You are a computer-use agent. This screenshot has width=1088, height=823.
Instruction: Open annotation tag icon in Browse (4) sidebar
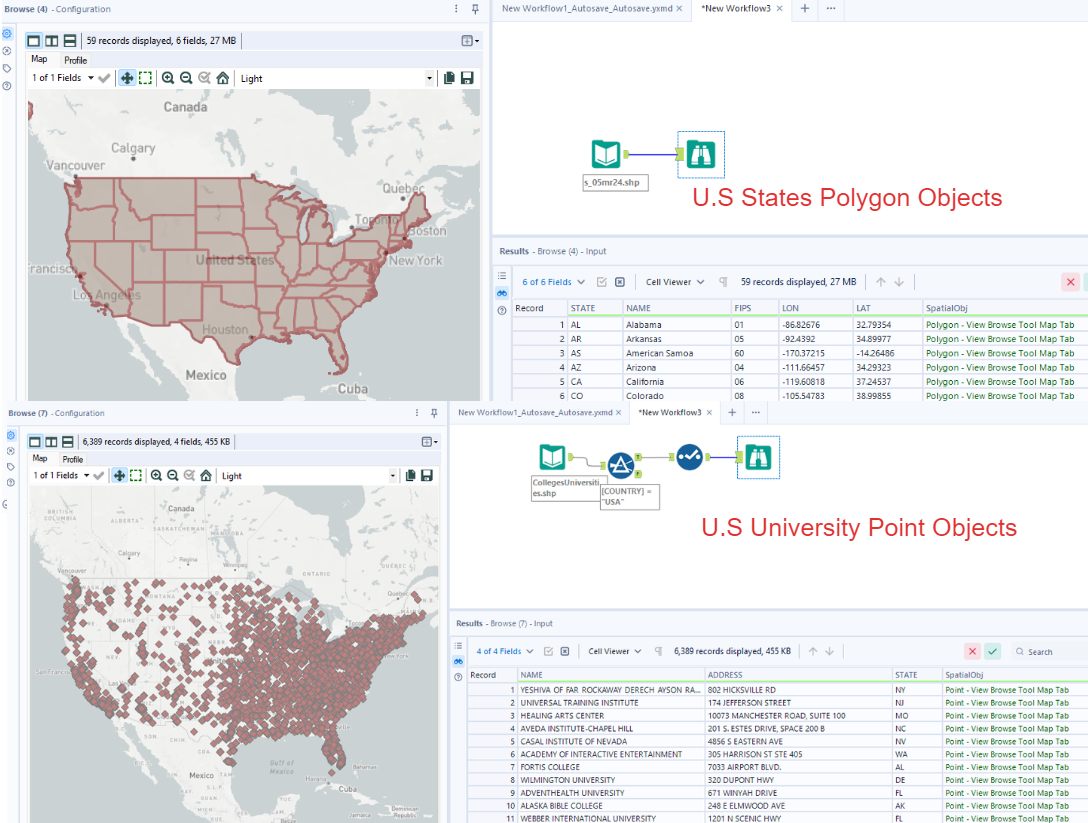[x=7, y=69]
